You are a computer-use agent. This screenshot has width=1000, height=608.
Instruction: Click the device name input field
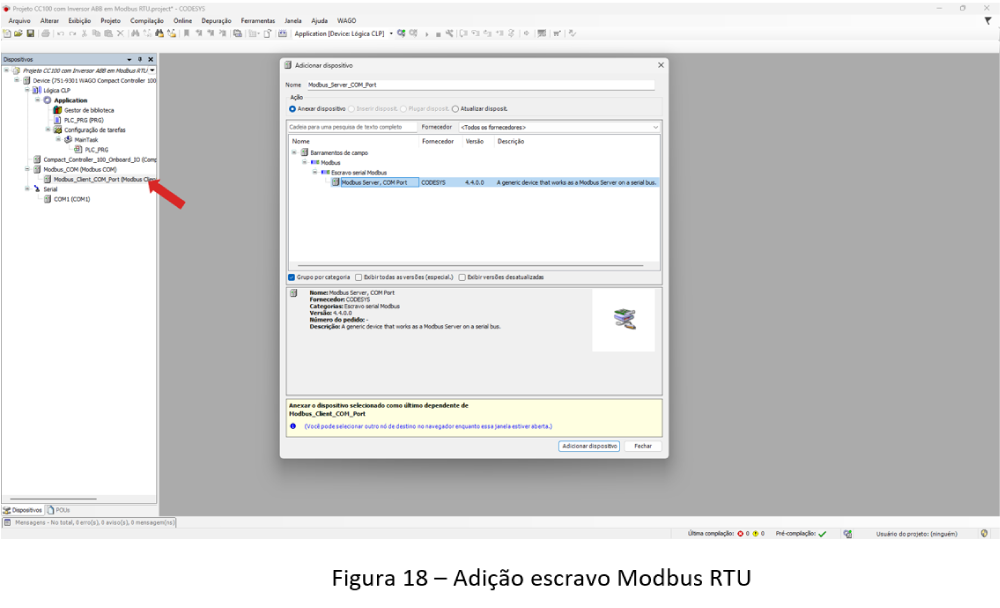(480, 85)
